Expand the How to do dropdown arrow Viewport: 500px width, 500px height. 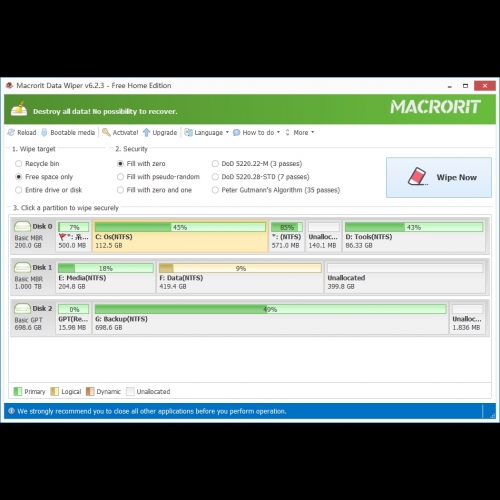click(x=278, y=132)
